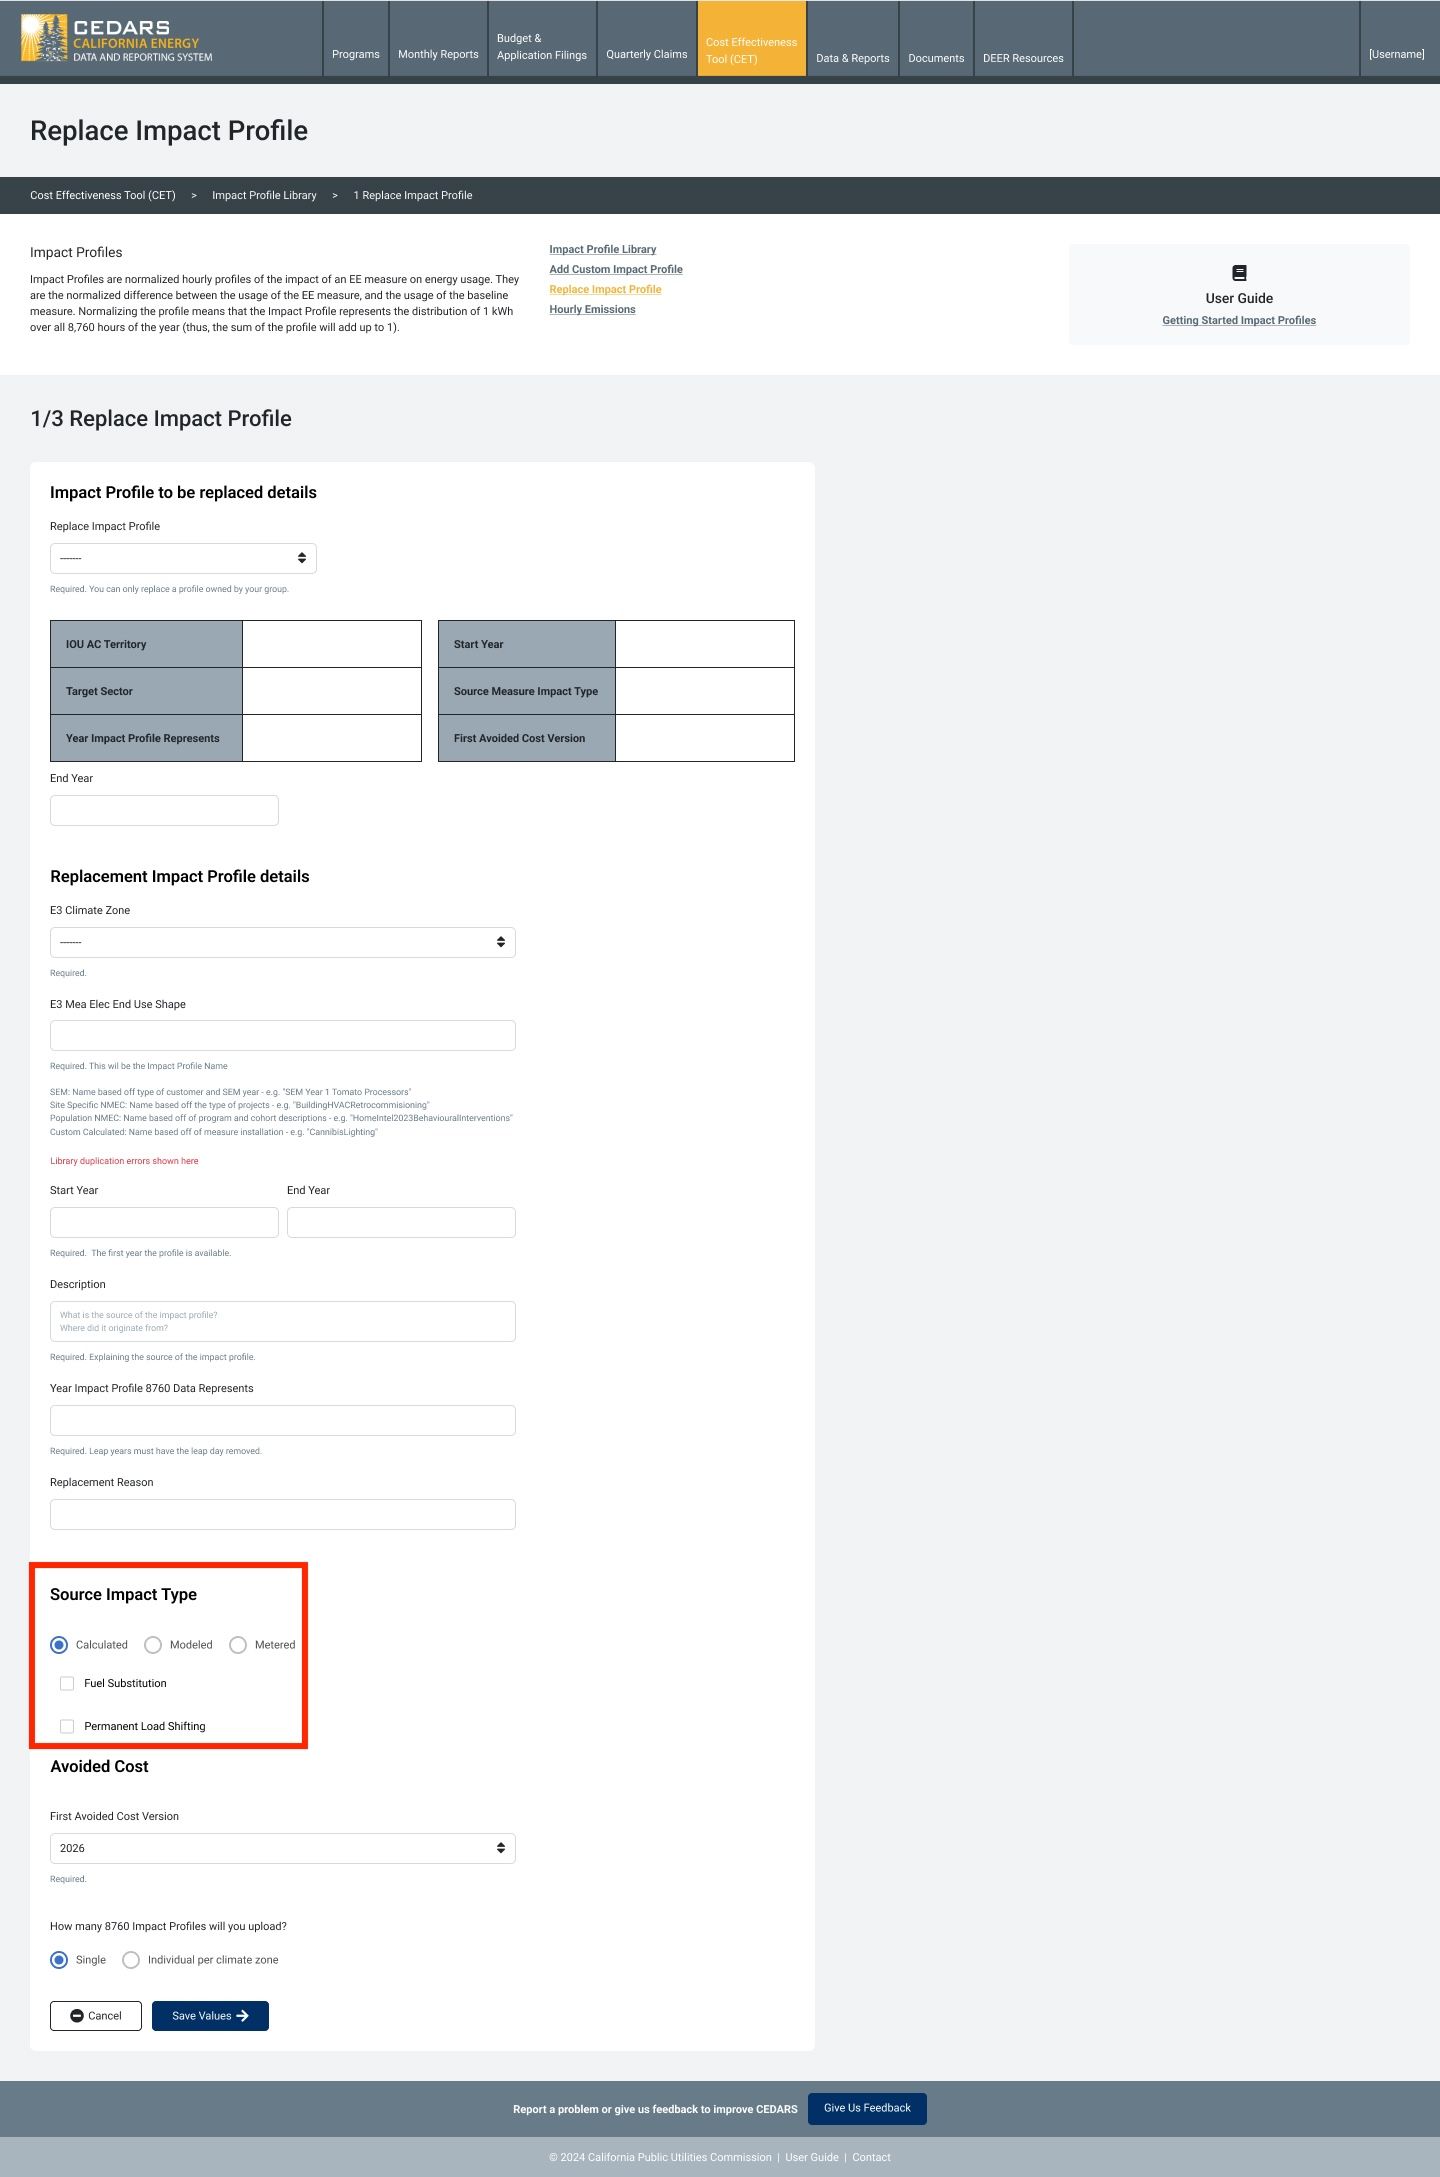Click the Replacement Reason input field
The image size is (1440, 2177).
click(x=283, y=1514)
